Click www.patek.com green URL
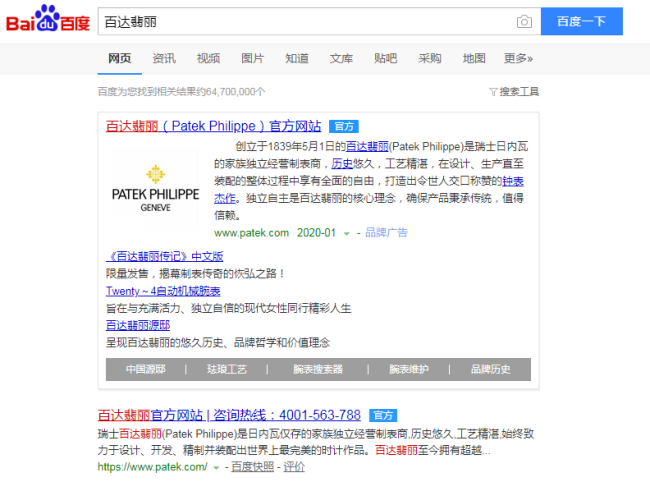The width and height of the screenshot is (650, 482). (x=252, y=233)
